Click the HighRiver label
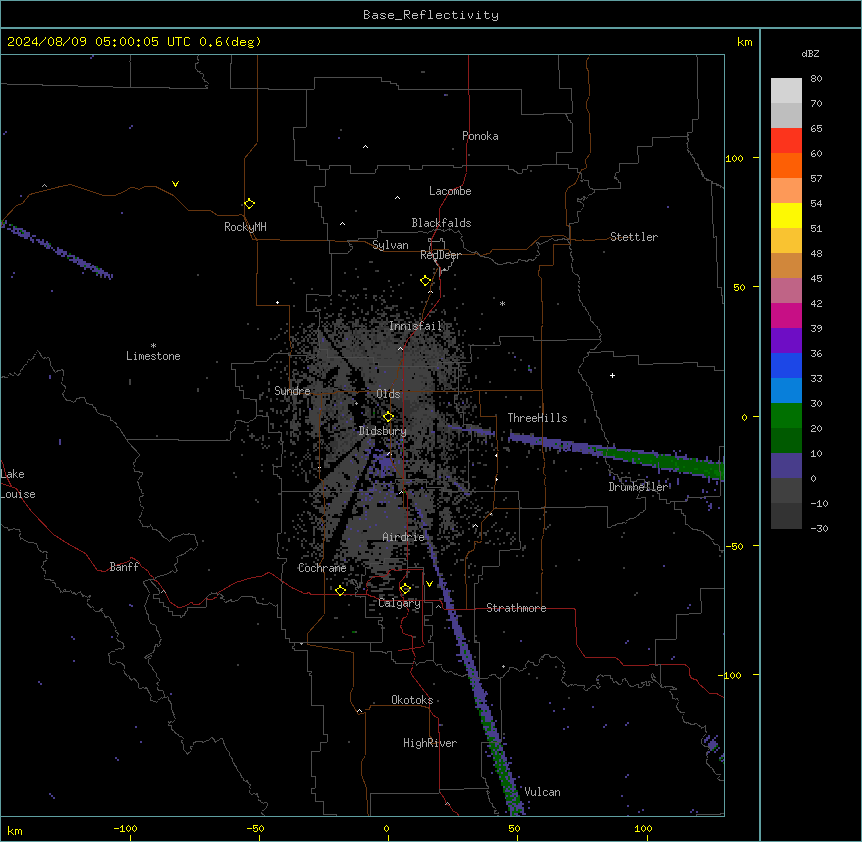 [430, 743]
